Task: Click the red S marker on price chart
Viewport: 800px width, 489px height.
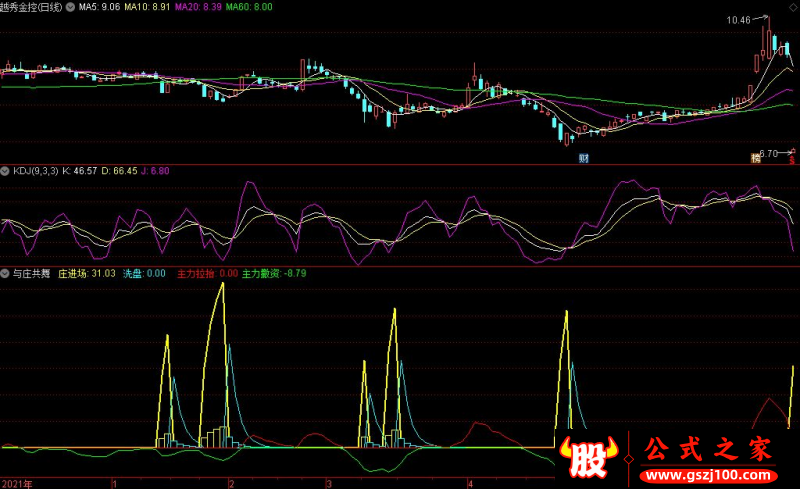Action: tap(791, 157)
